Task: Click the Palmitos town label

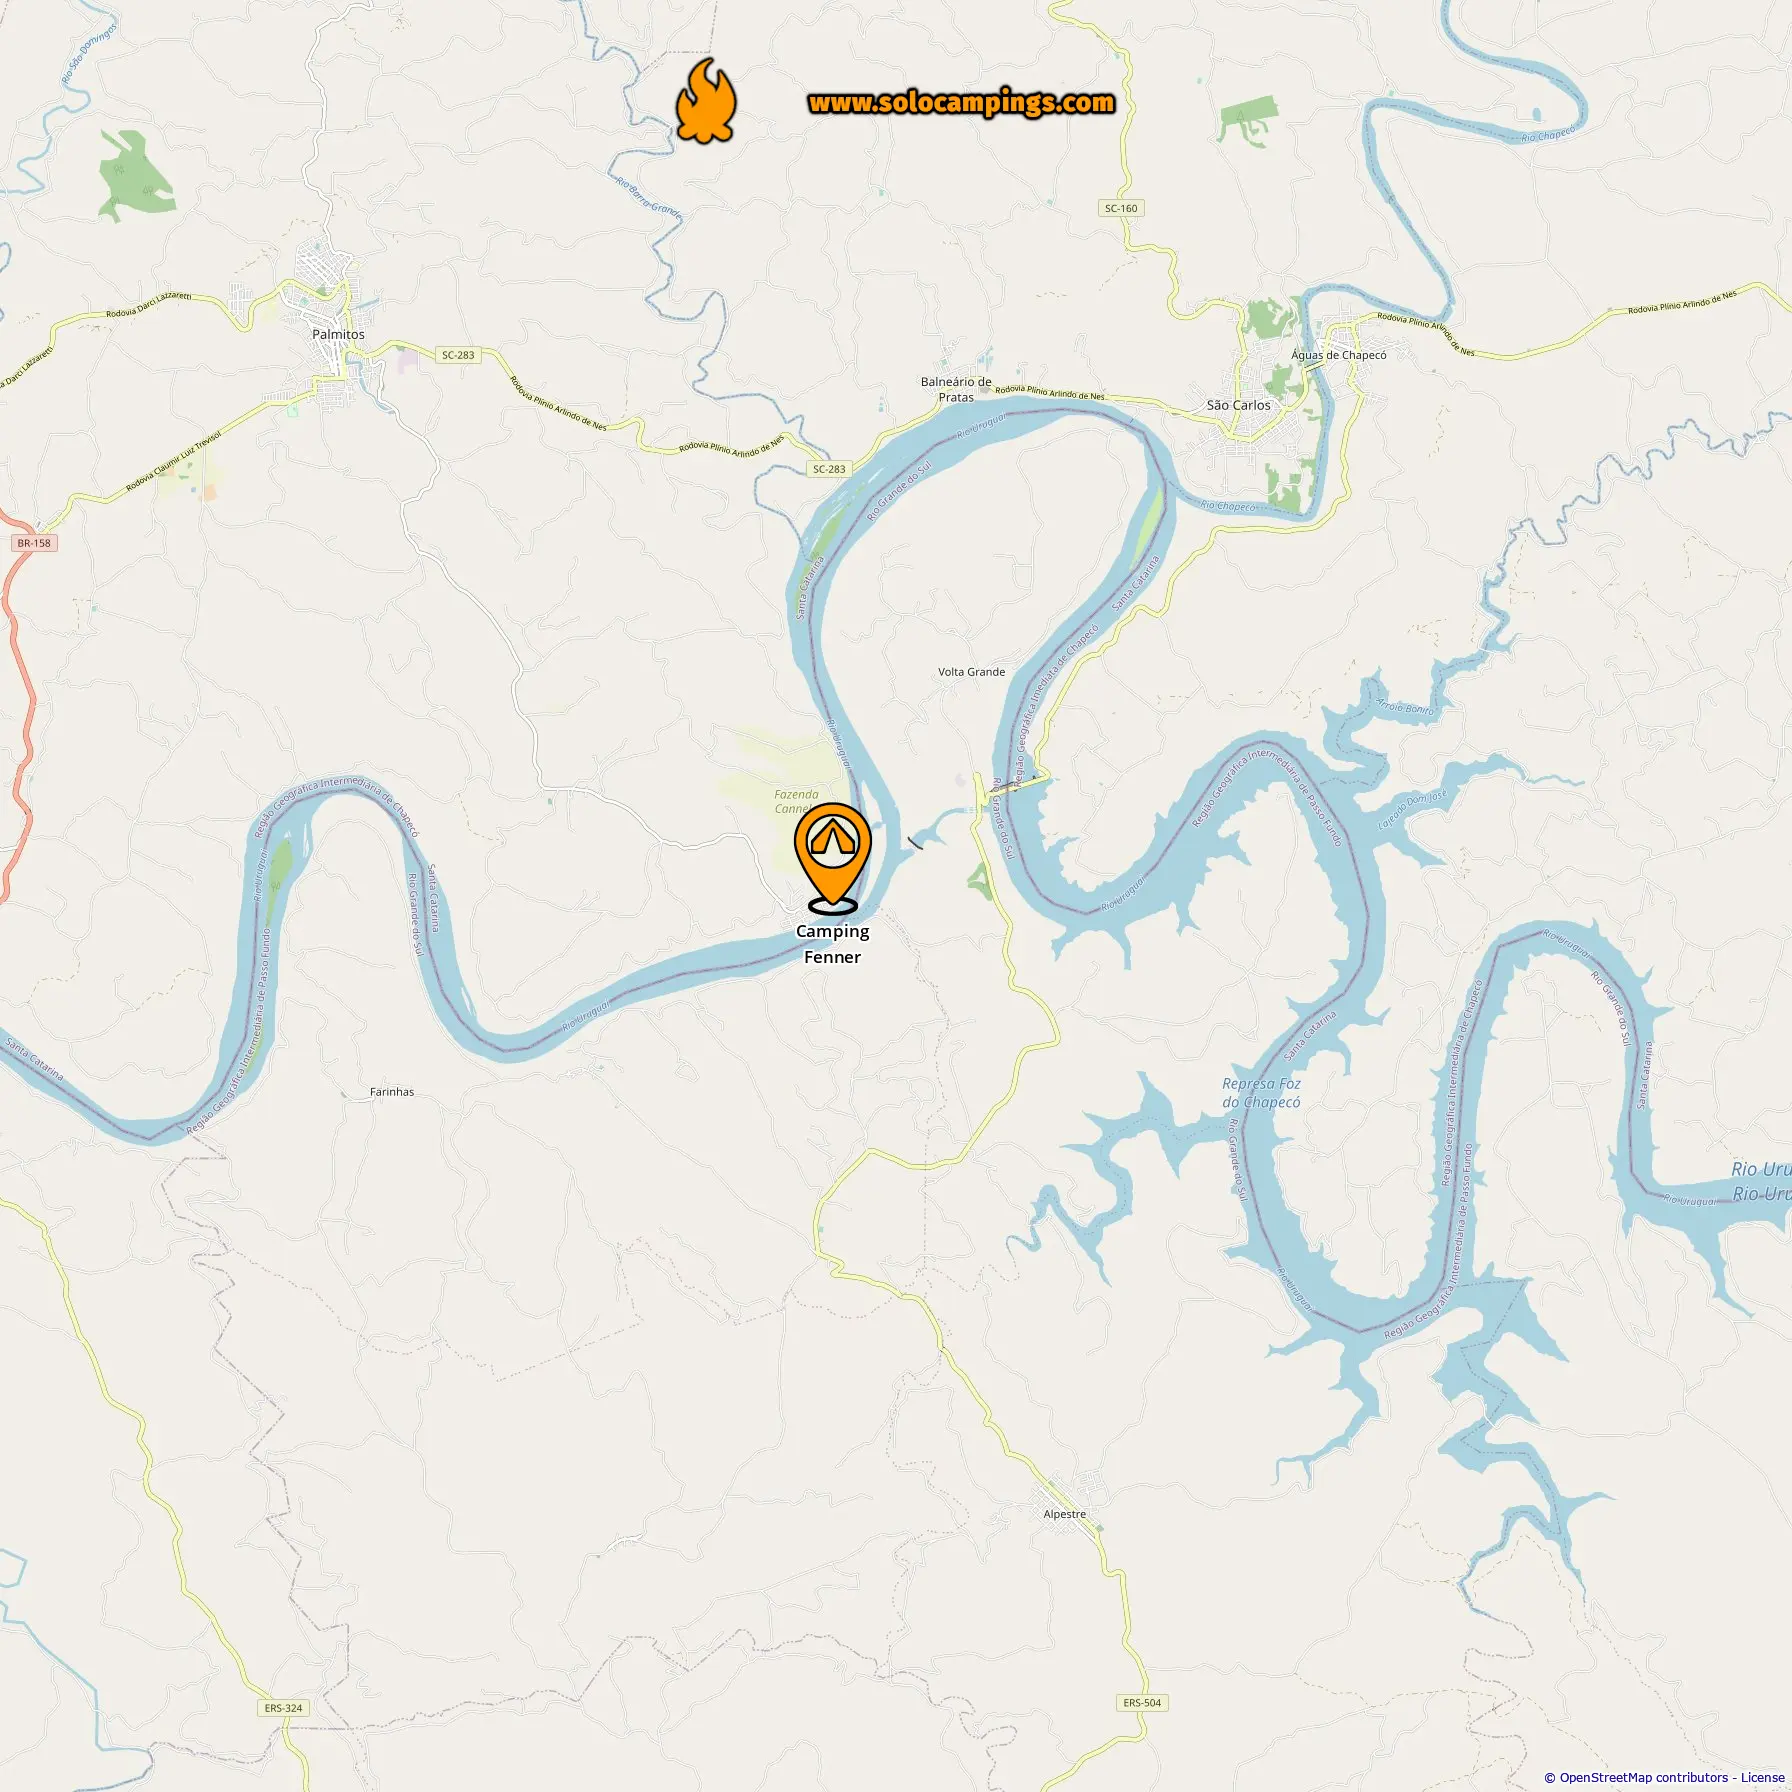Action: (x=338, y=334)
